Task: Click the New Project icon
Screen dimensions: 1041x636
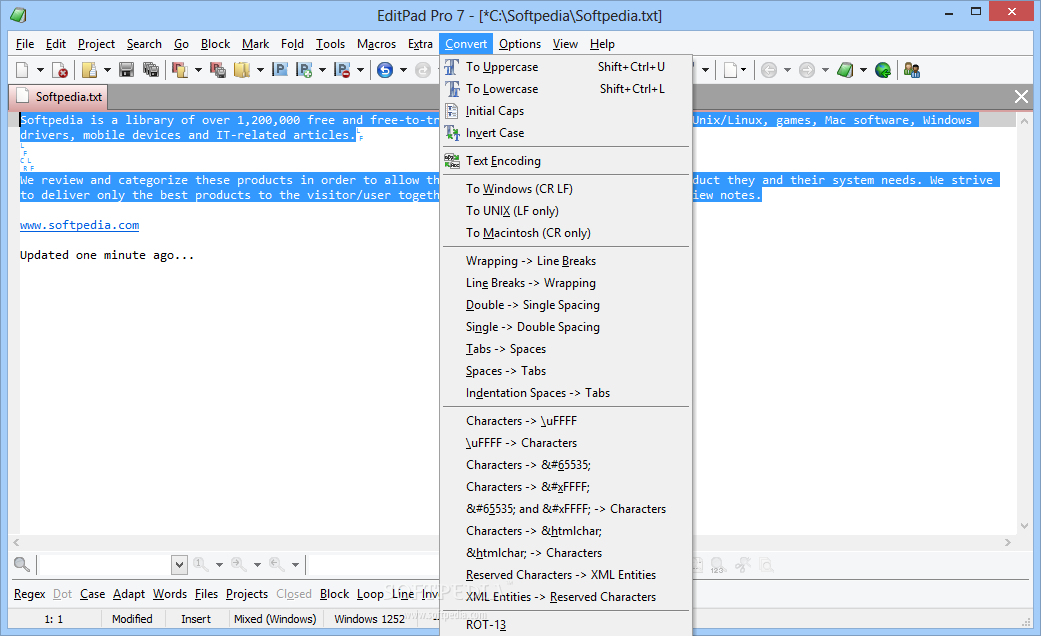Action: 179,70
